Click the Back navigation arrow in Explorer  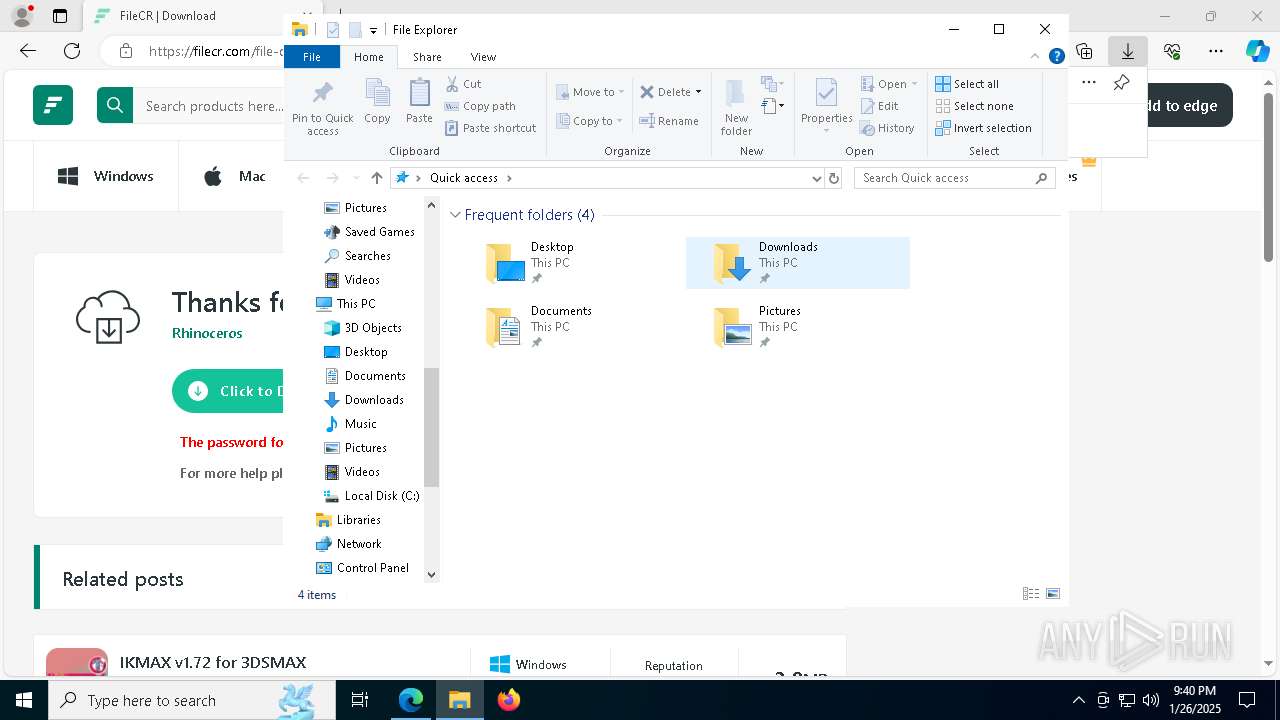303,178
